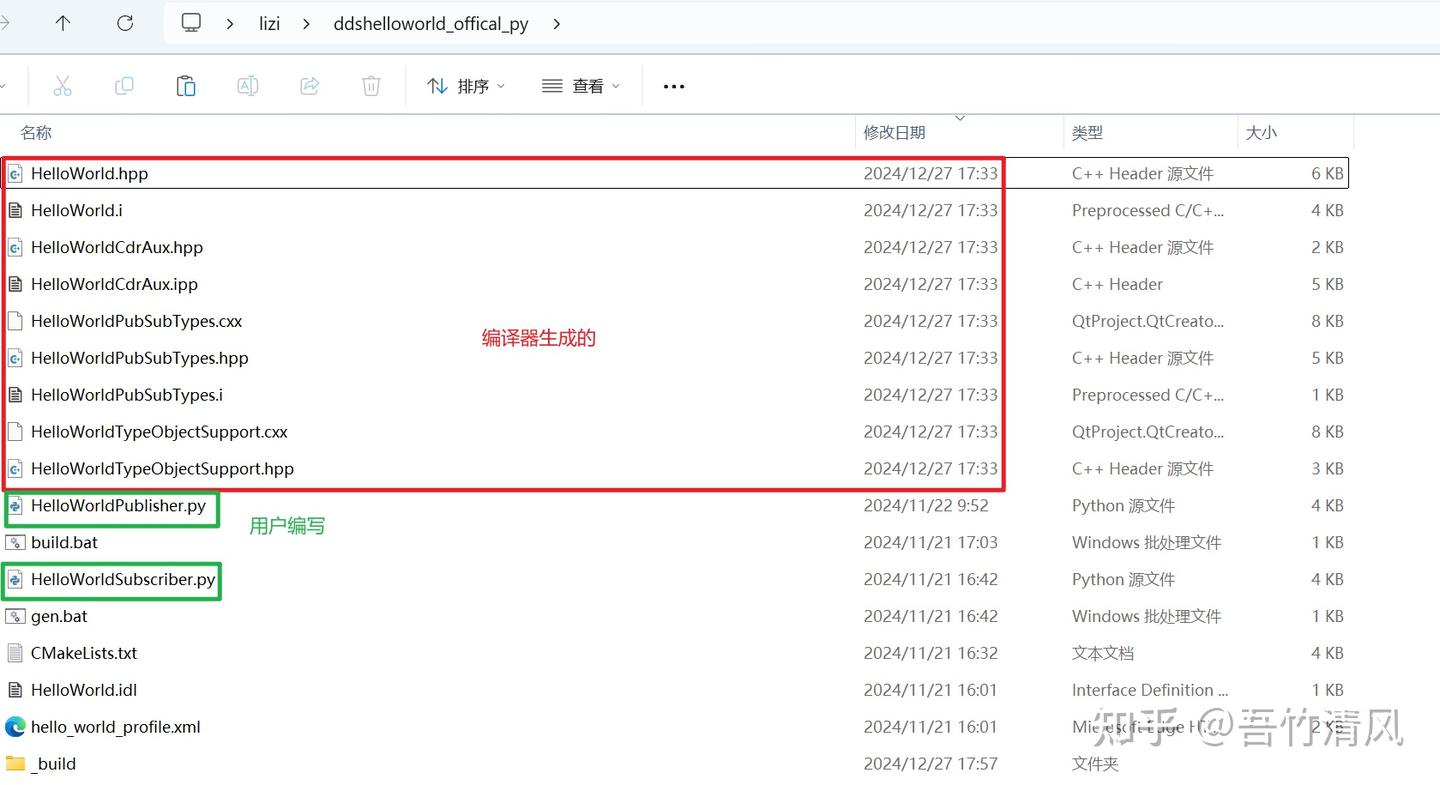Select file HelloWorldSubscriber.py
This screenshot has width=1440, height=785.
click(123, 579)
